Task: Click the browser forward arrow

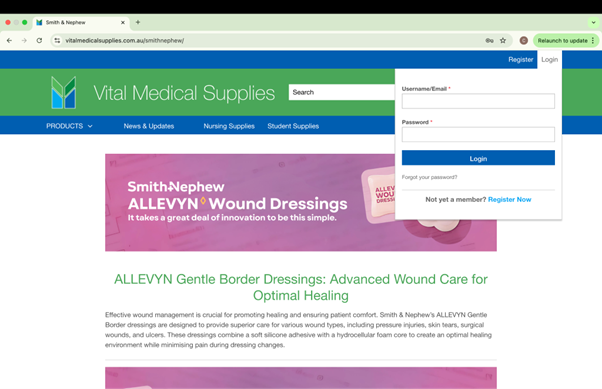Action: click(x=24, y=40)
